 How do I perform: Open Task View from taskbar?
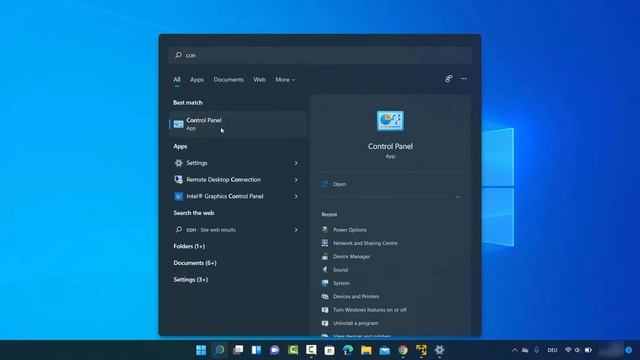coord(238,350)
